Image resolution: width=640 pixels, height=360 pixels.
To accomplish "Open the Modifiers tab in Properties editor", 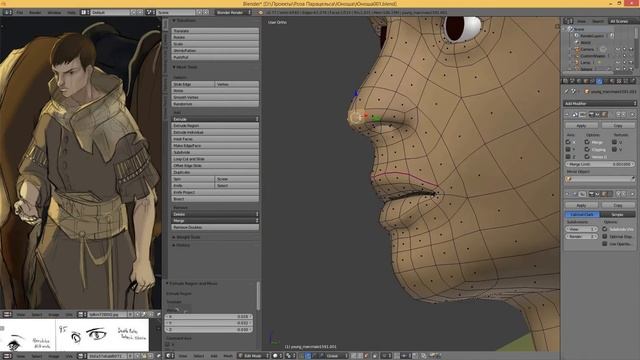I will (x=599, y=81).
